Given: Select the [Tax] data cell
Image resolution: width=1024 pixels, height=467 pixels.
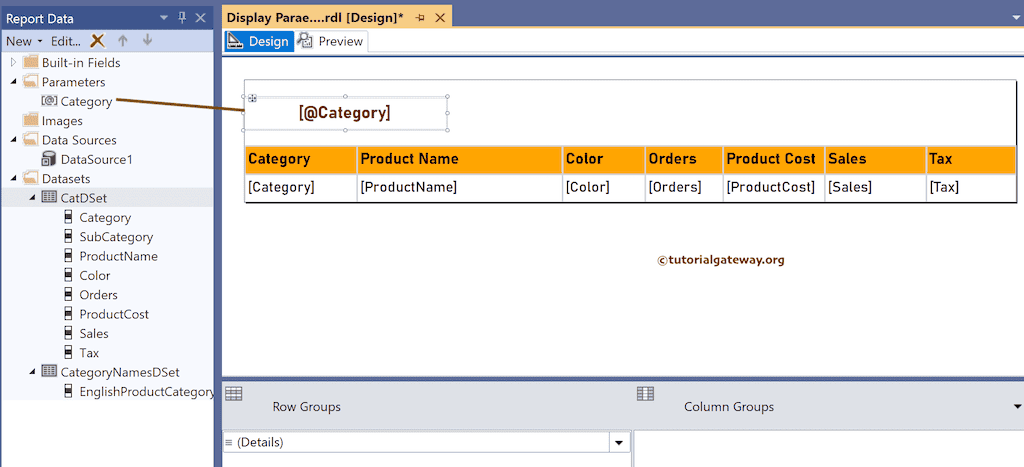Looking at the screenshot, I should (x=972, y=187).
